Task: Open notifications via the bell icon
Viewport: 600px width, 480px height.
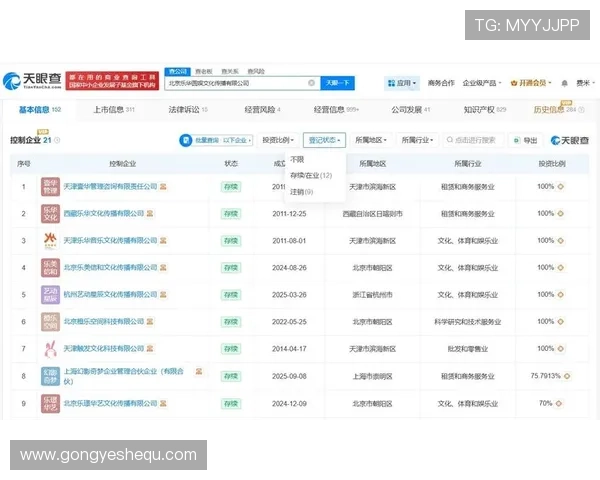Action: [564, 83]
